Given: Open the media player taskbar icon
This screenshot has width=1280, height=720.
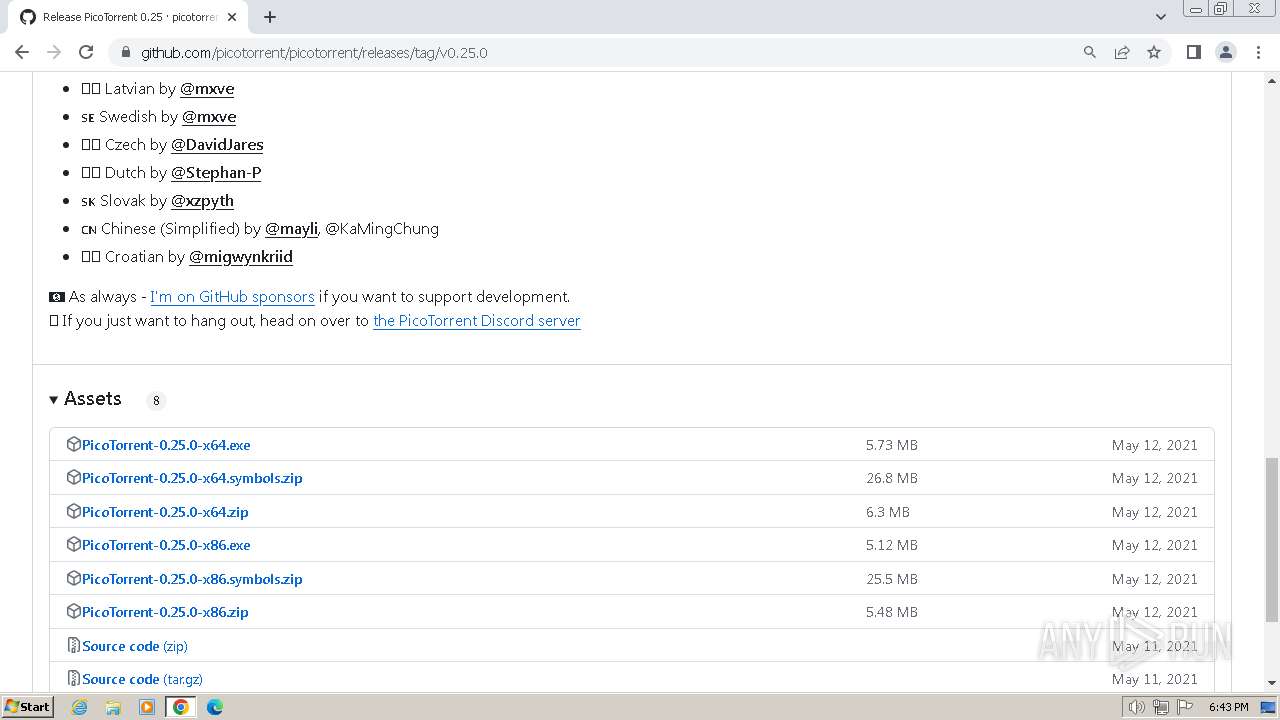Looking at the screenshot, I should coord(147,707).
